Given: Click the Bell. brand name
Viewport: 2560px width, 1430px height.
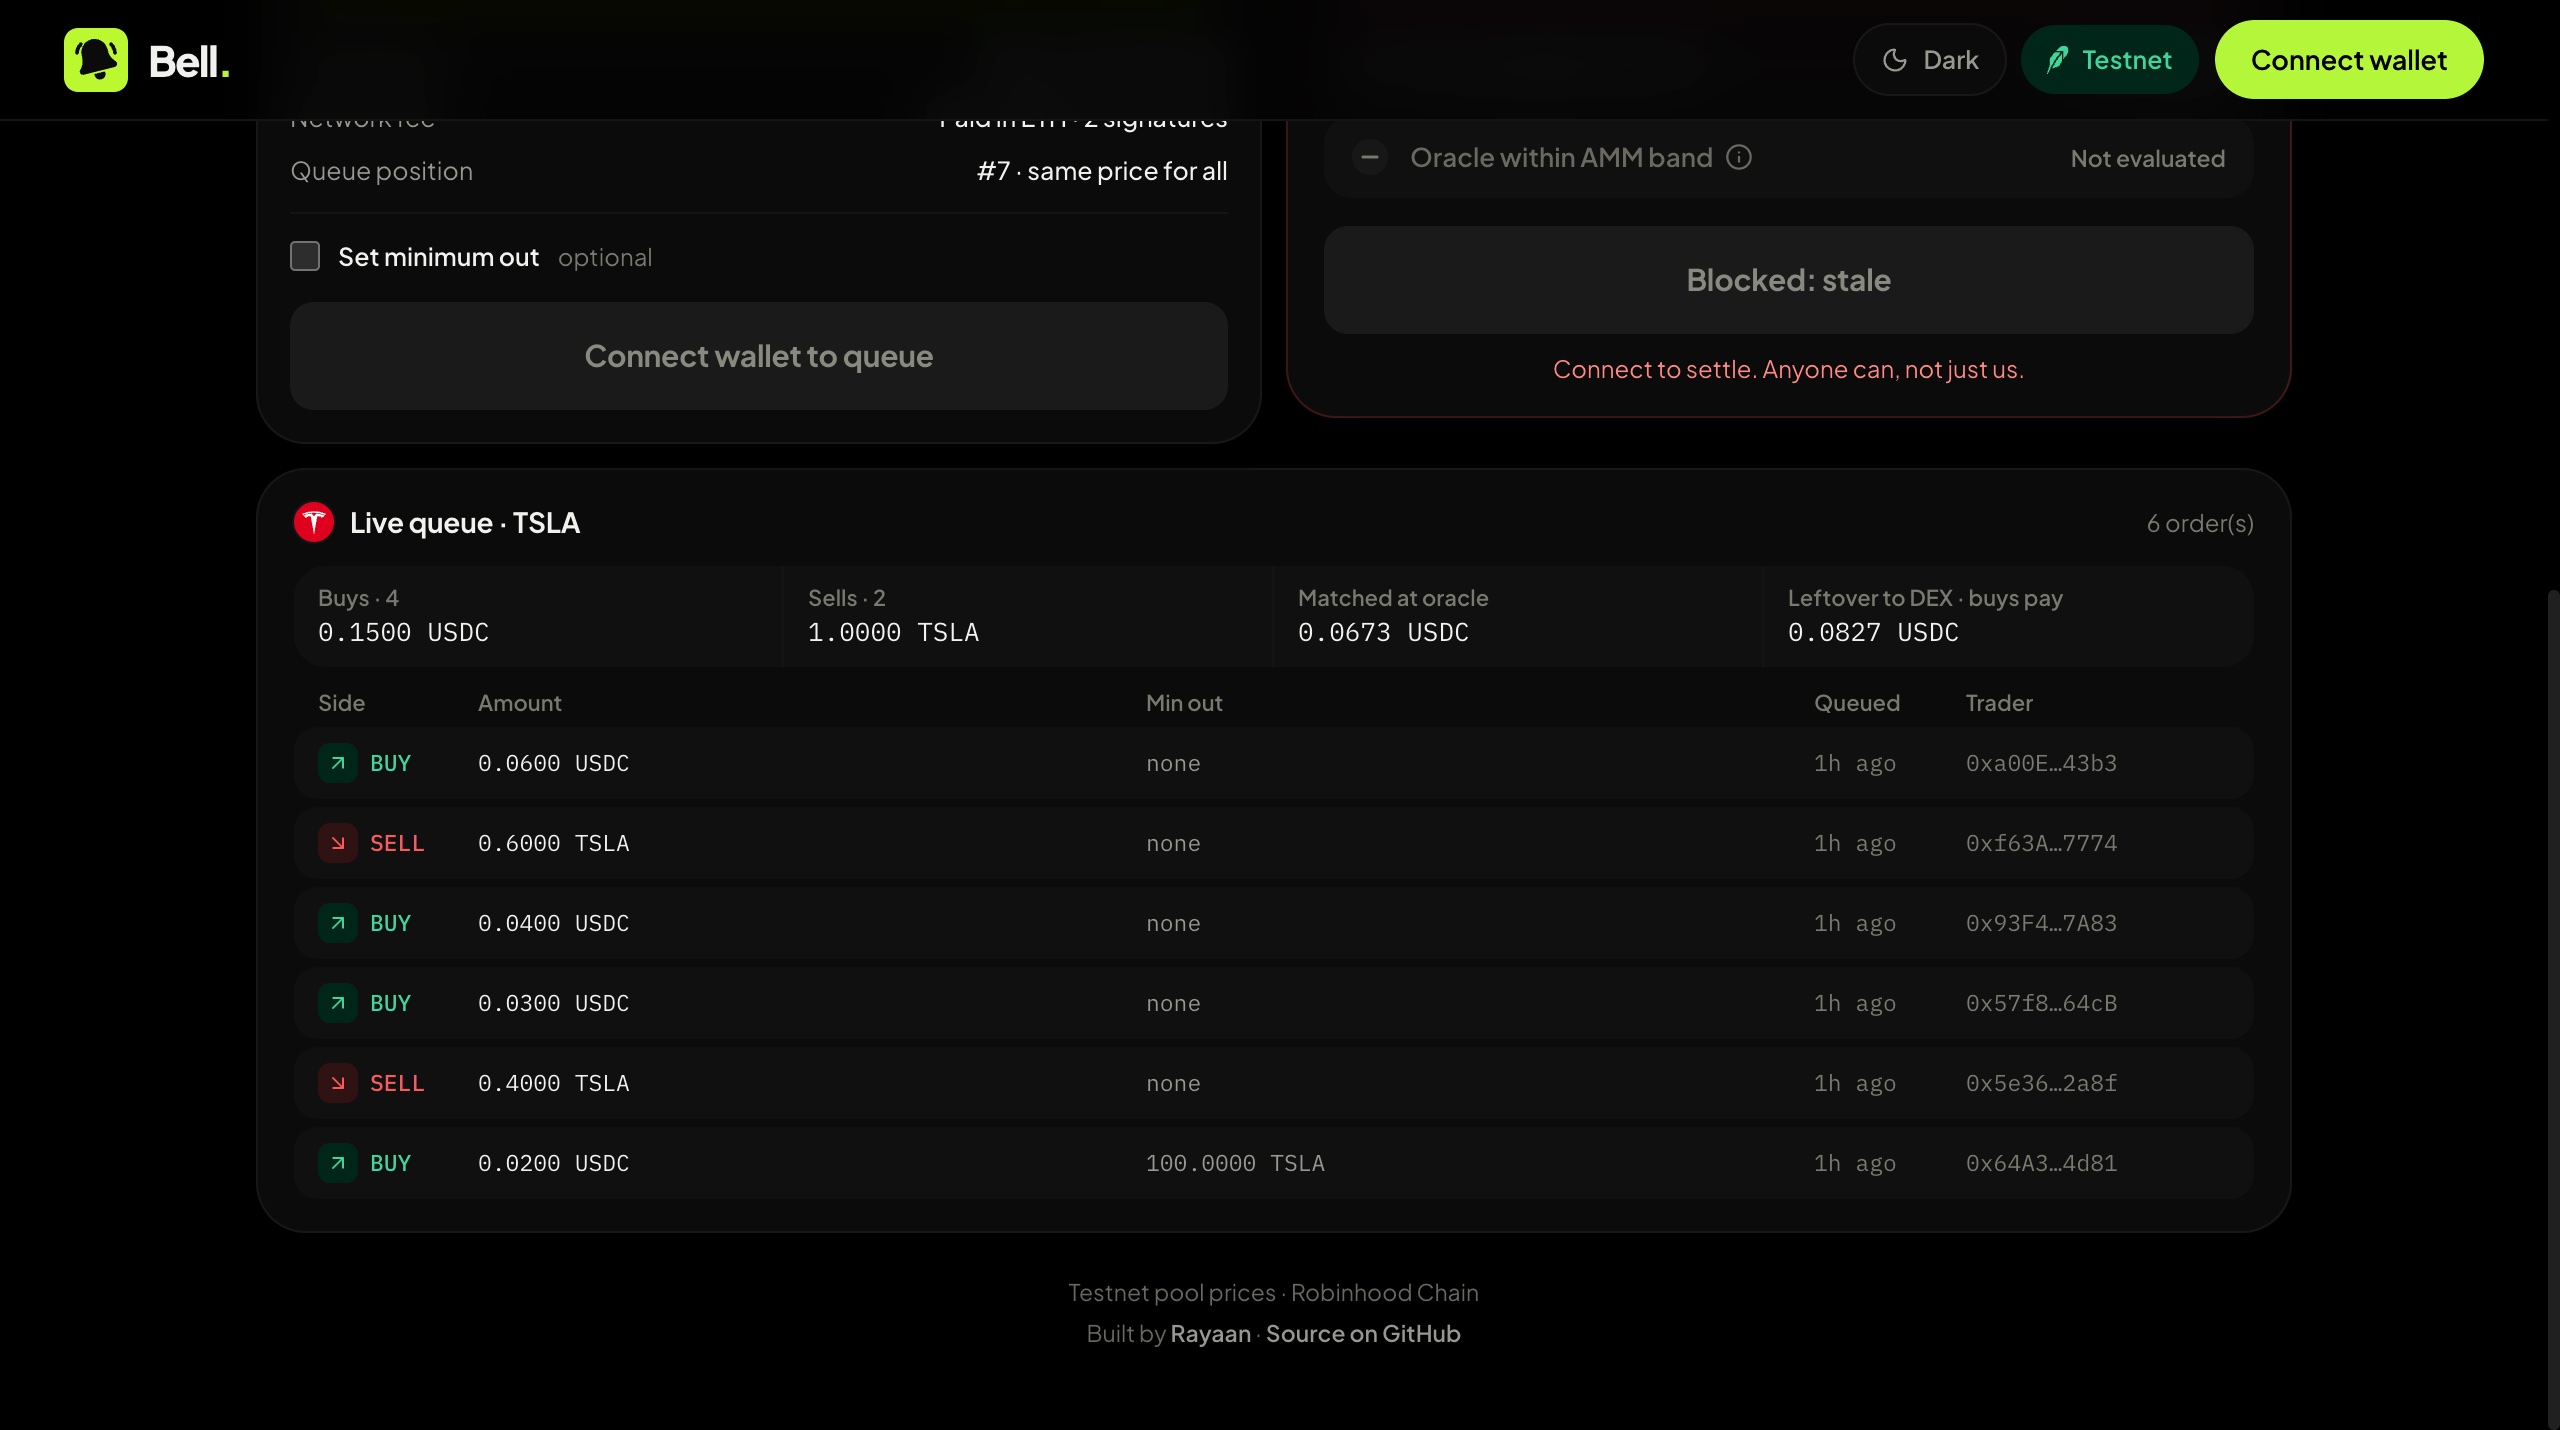Looking at the screenshot, I should click(189, 62).
